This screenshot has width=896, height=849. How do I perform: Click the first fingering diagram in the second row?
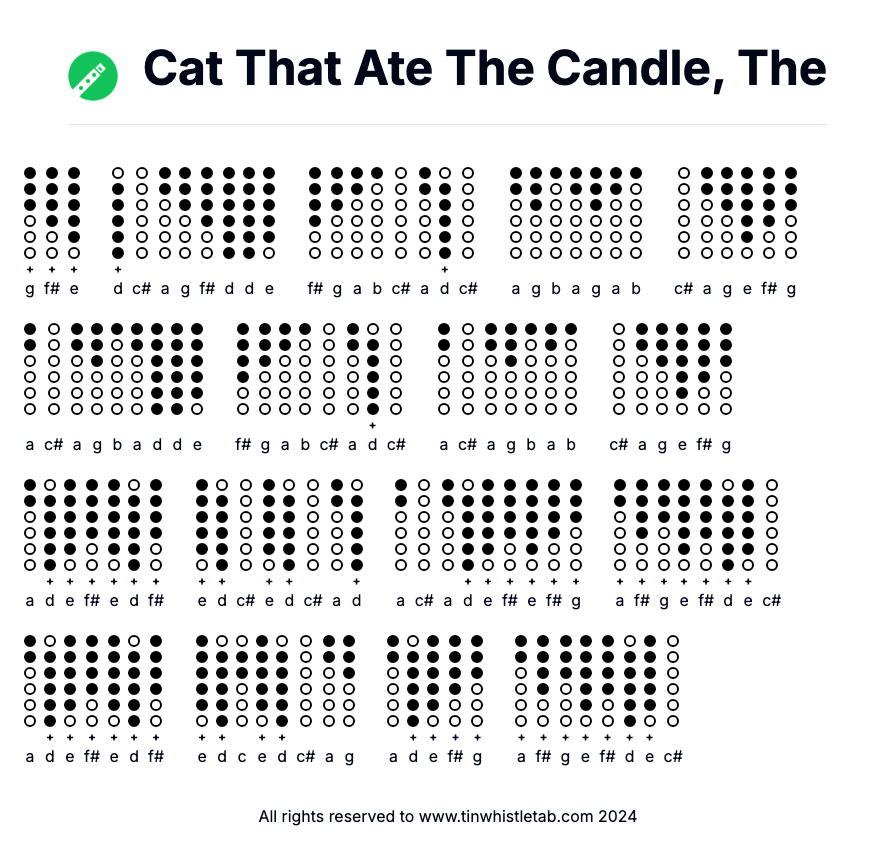(30, 368)
